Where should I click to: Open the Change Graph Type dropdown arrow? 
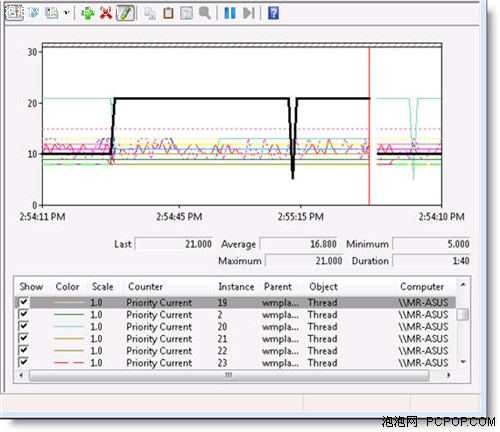67,13
